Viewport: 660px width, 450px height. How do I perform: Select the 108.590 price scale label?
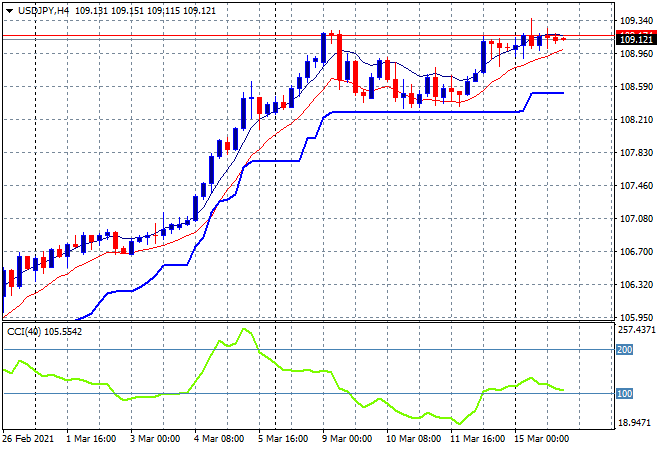637,87
